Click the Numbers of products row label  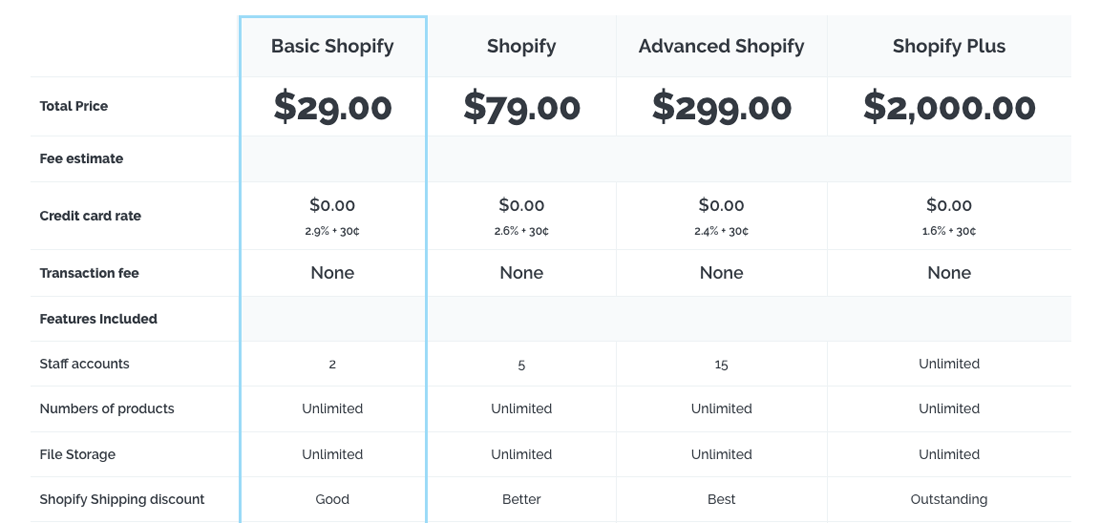107,409
